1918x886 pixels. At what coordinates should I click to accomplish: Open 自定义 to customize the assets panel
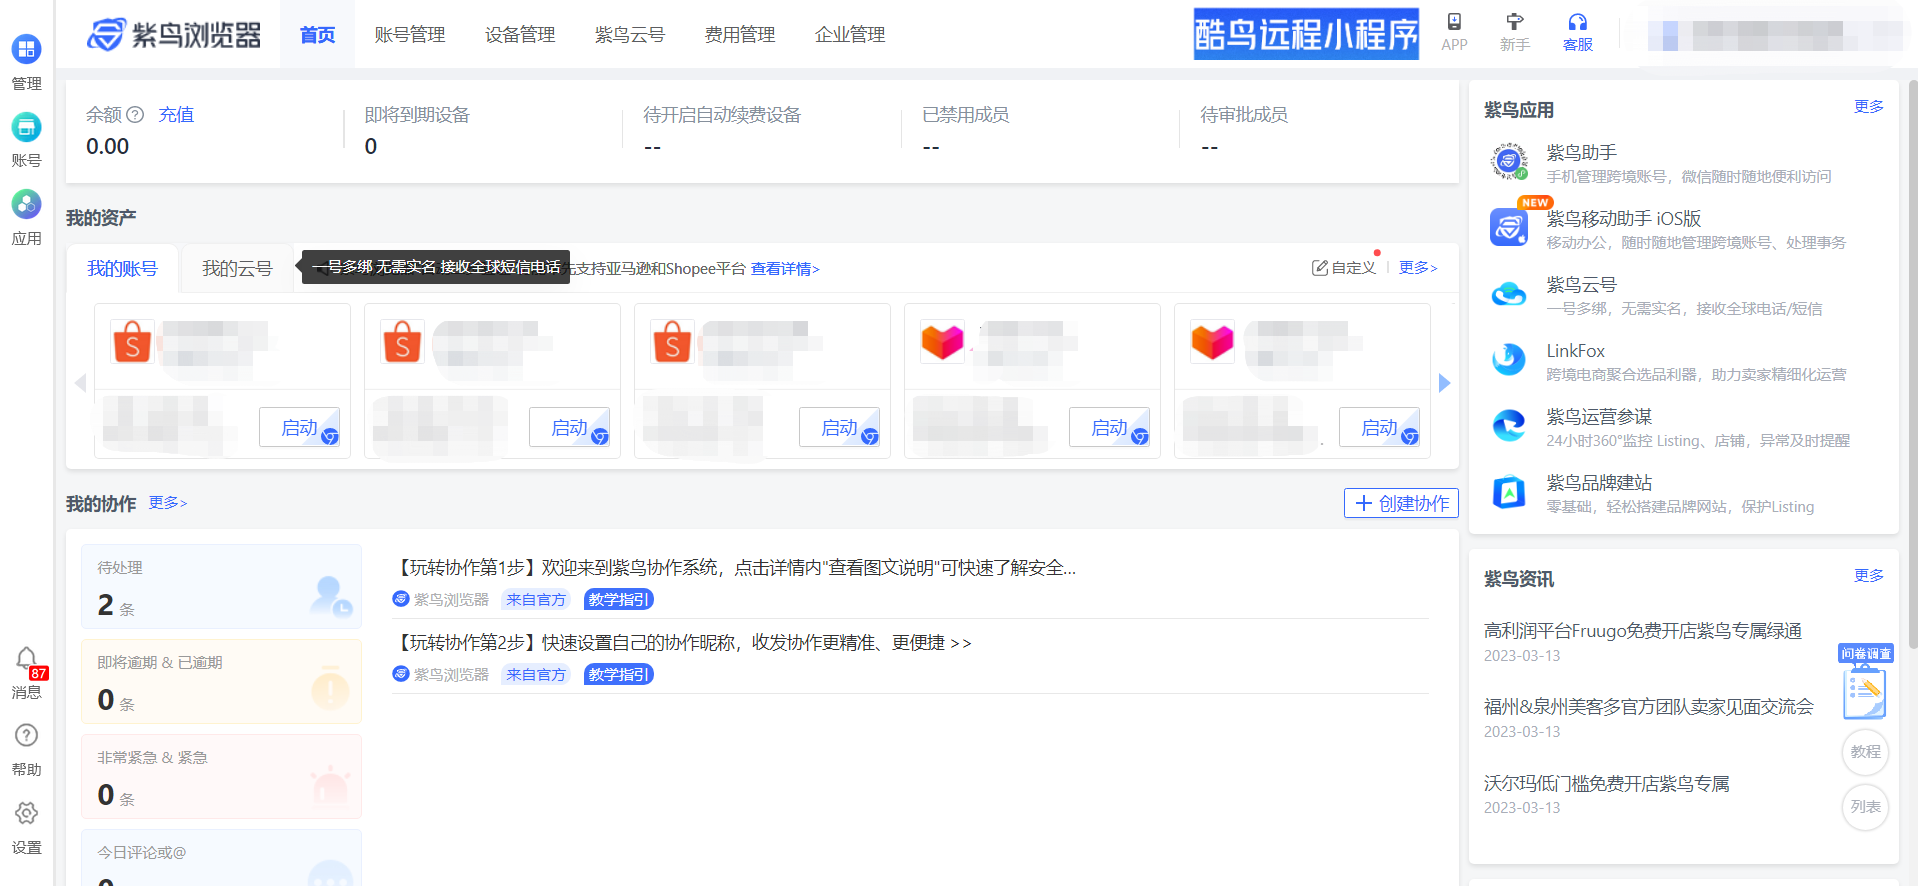[x=1344, y=268]
